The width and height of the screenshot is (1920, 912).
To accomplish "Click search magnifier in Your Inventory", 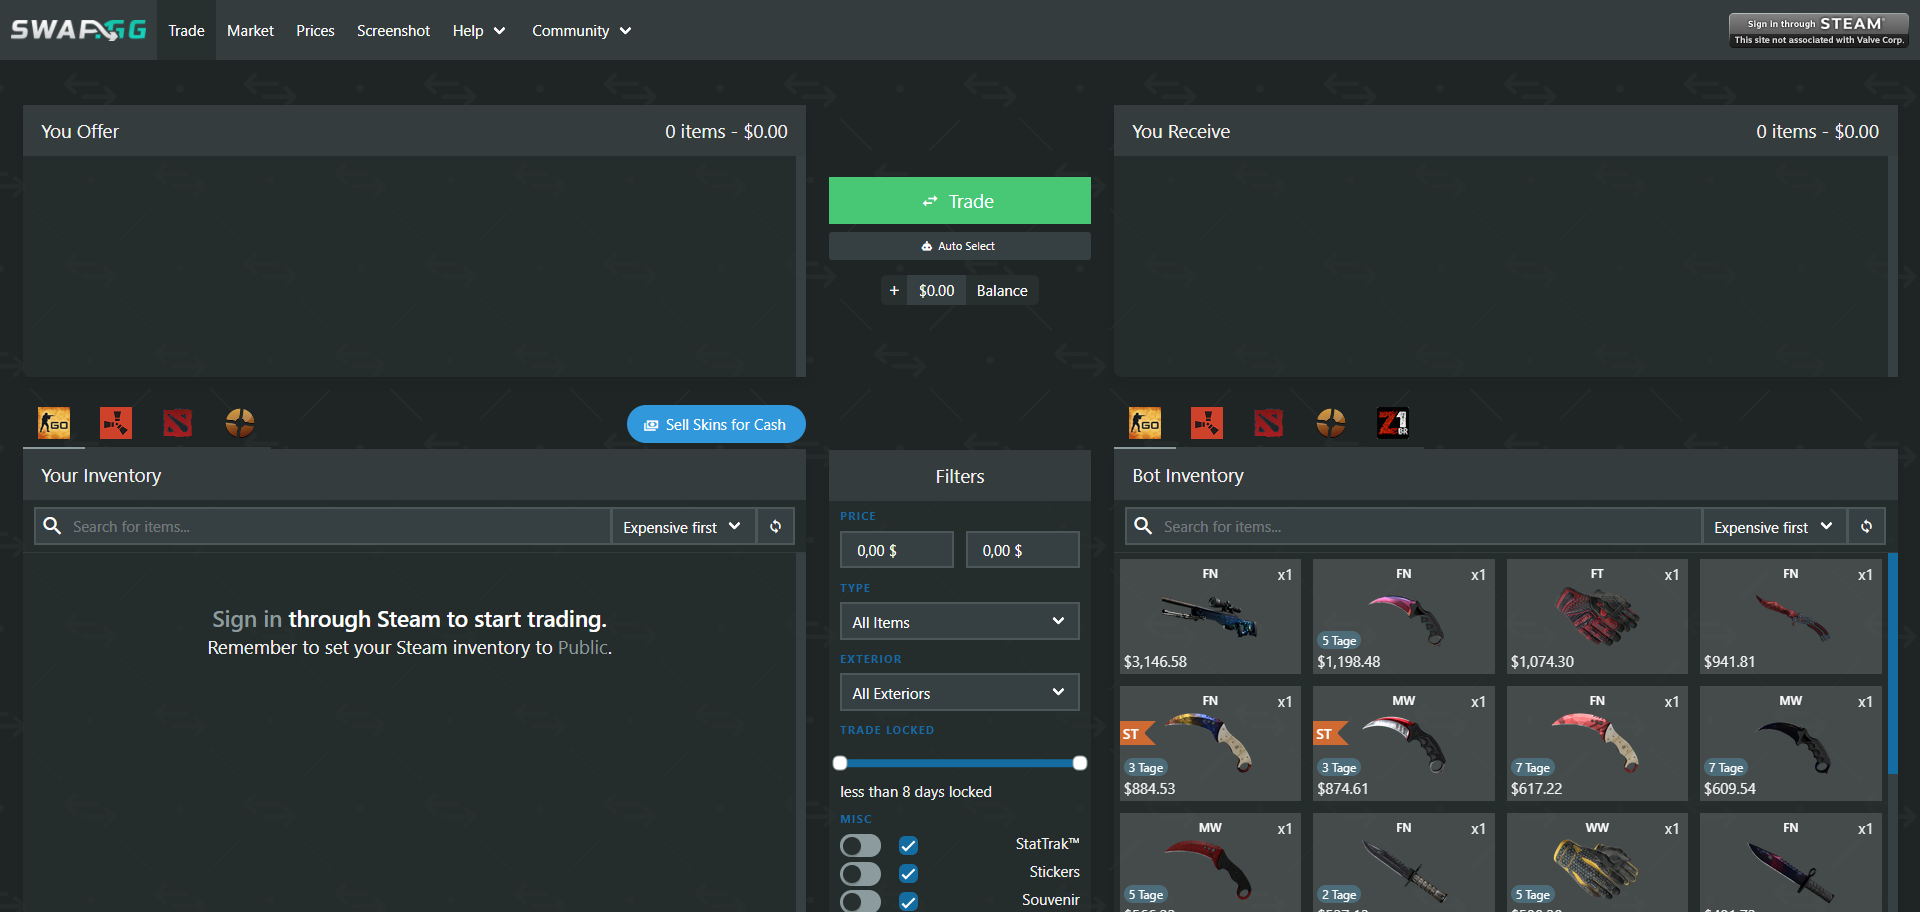I will [53, 526].
